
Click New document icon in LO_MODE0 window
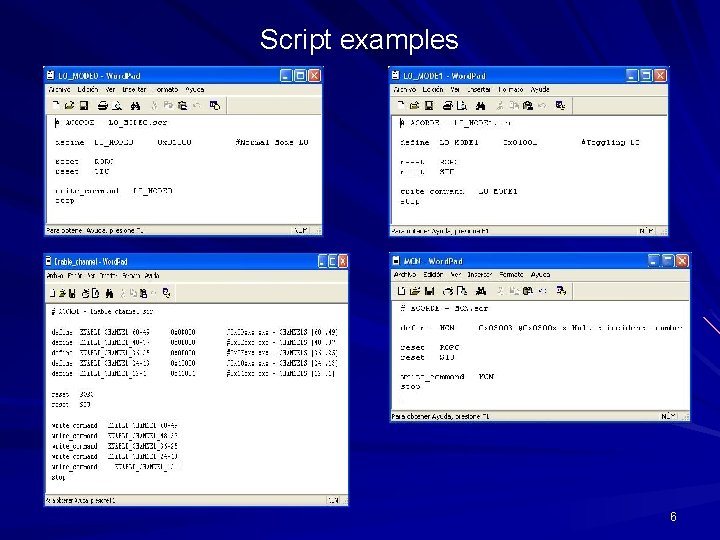tap(56, 106)
